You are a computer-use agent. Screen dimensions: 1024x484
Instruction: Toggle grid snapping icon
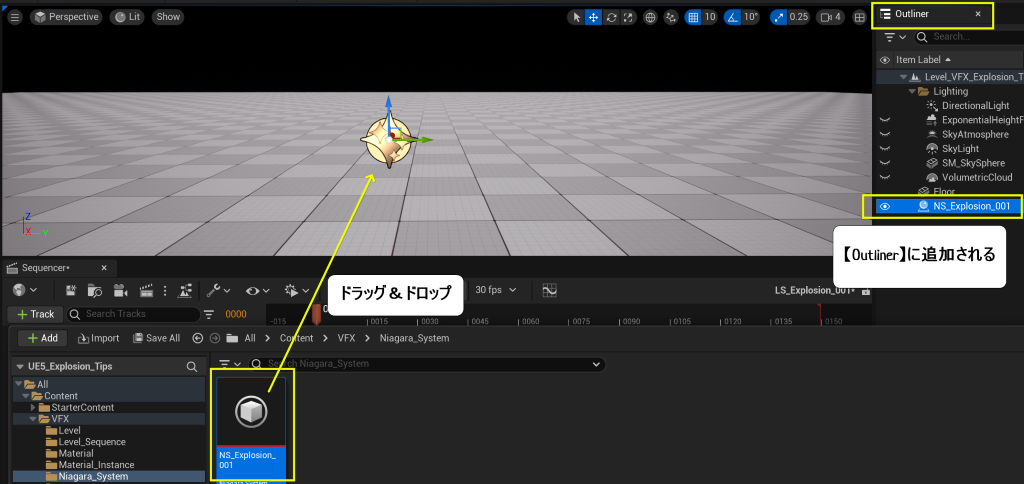click(694, 18)
